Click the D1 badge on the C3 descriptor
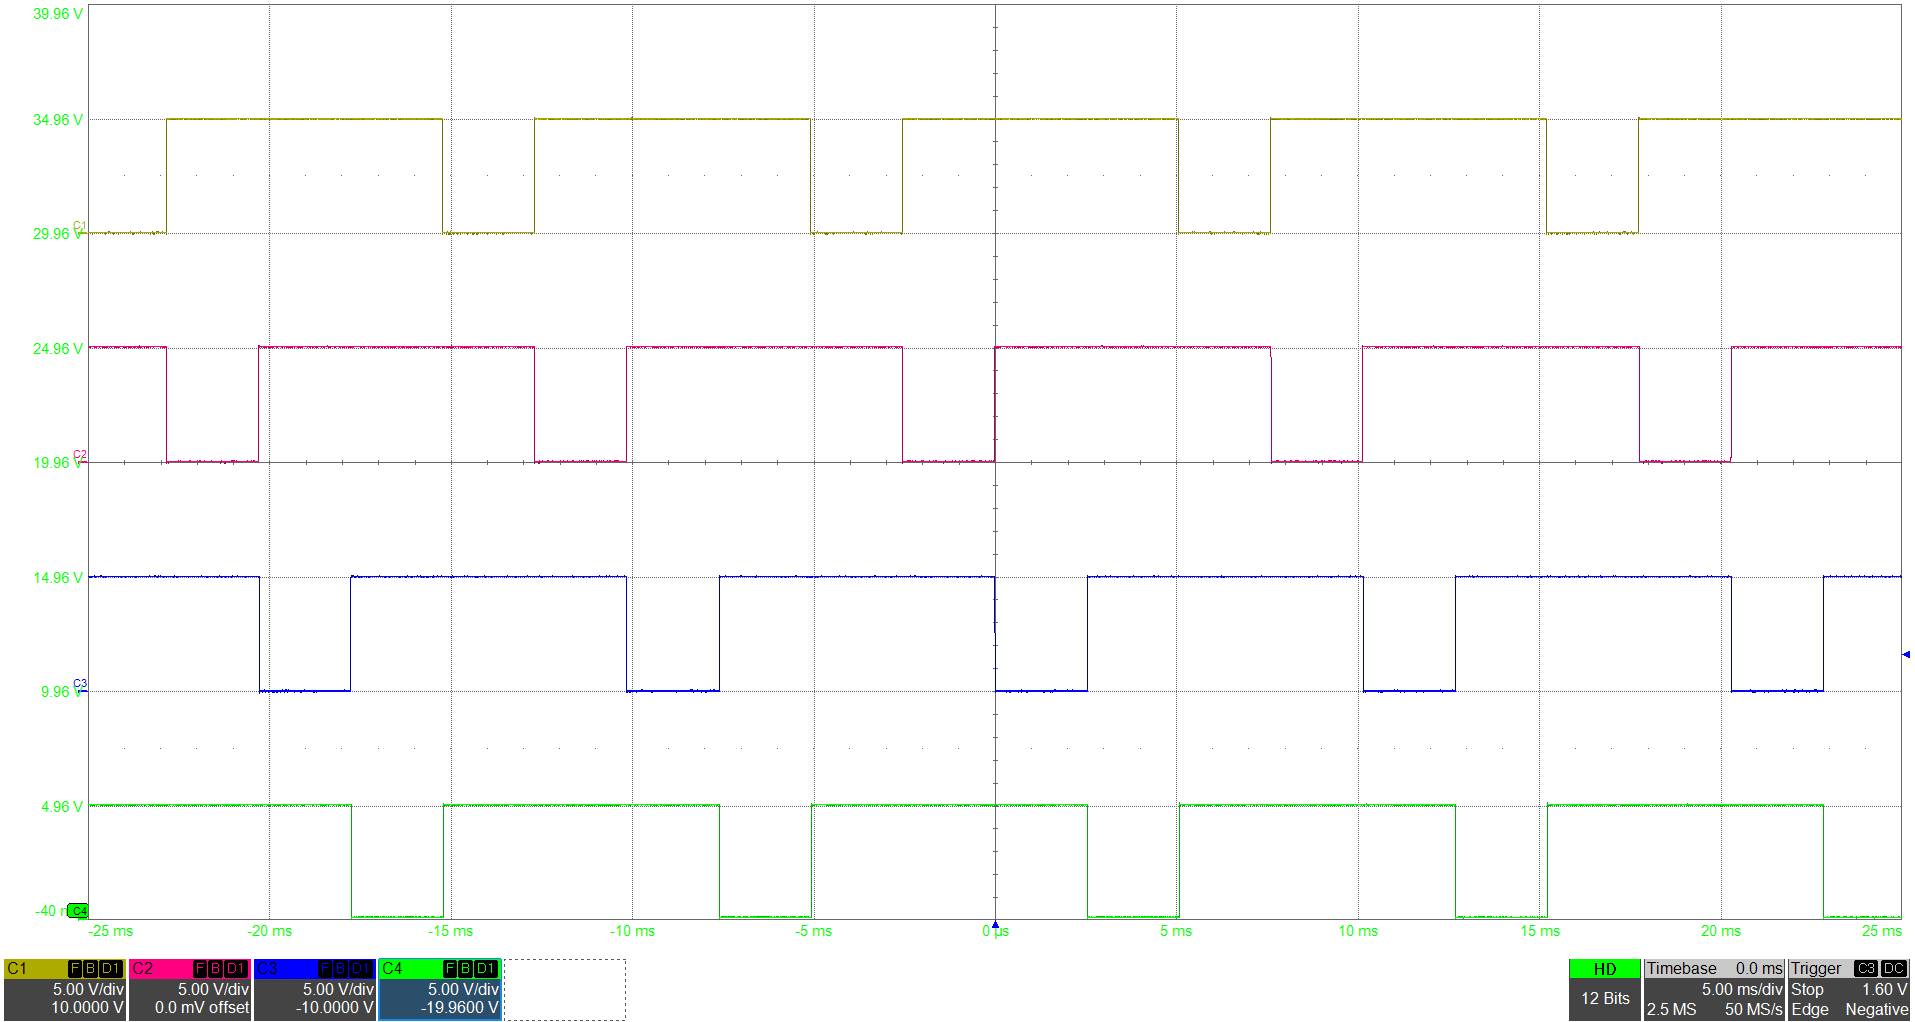The width and height of the screenshot is (1915, 1022). [x=359, y=968]
